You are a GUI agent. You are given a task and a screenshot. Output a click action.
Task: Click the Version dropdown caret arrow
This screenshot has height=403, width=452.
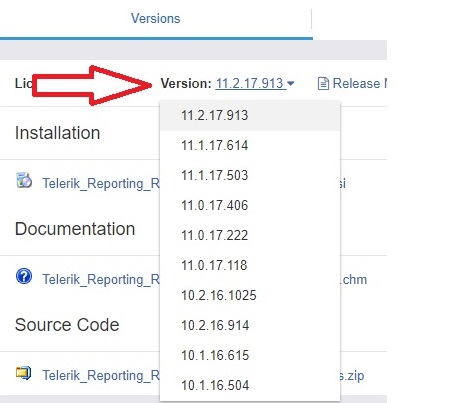pyautogui.click(x=291, y=83)
